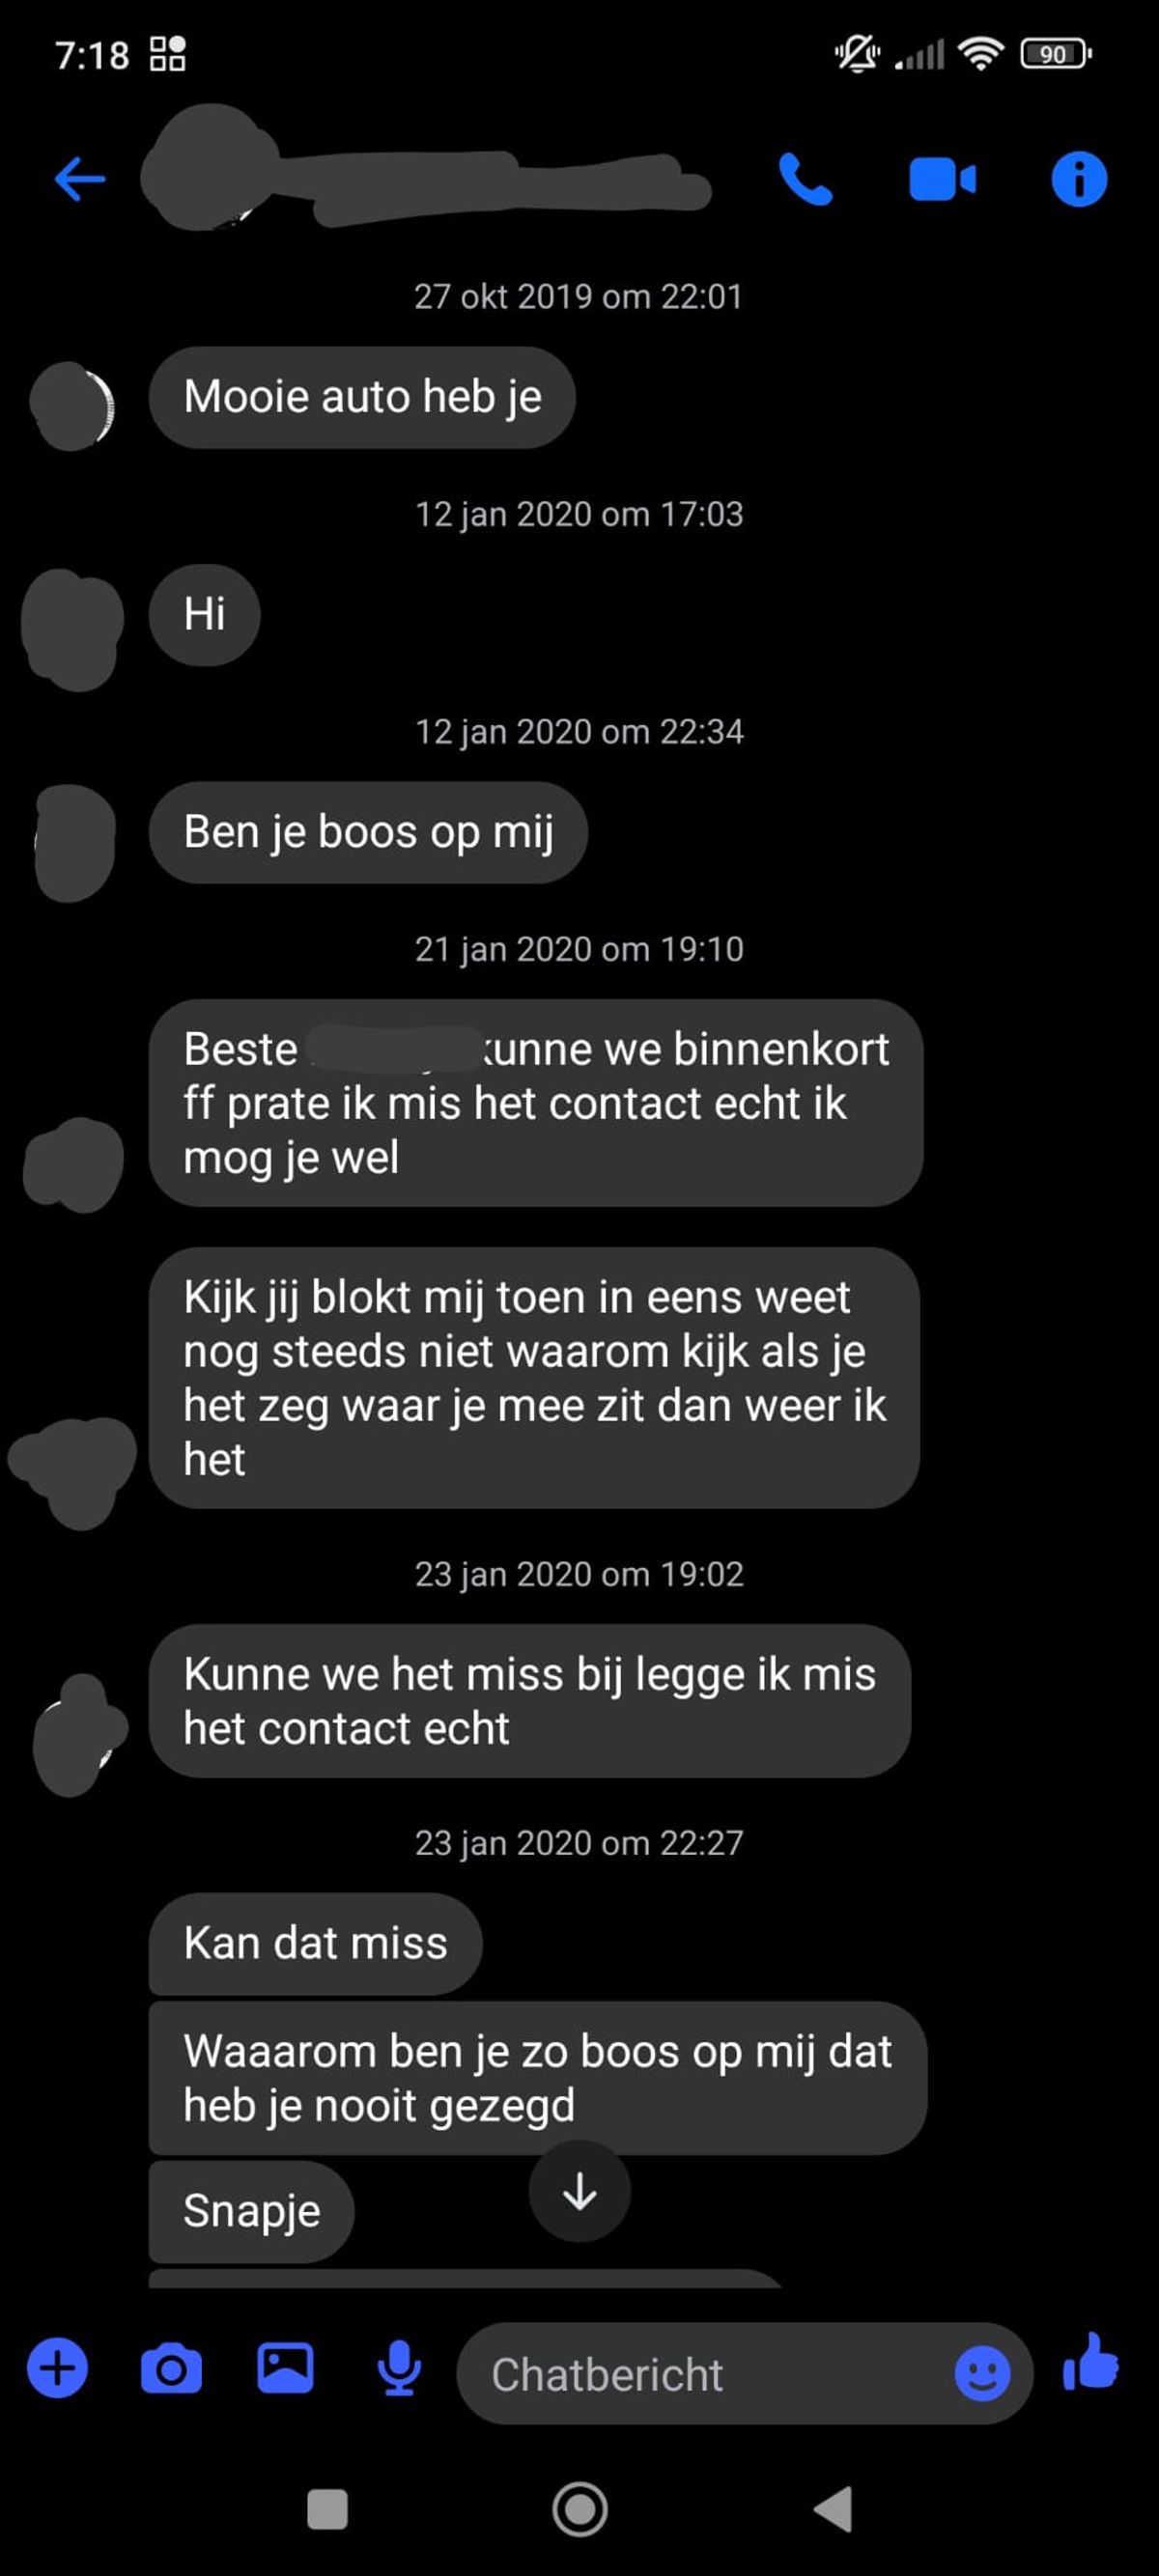Tap Android home button in navigation bar
Viewport: 1159px width, 2576px height.
(580, 2509)
